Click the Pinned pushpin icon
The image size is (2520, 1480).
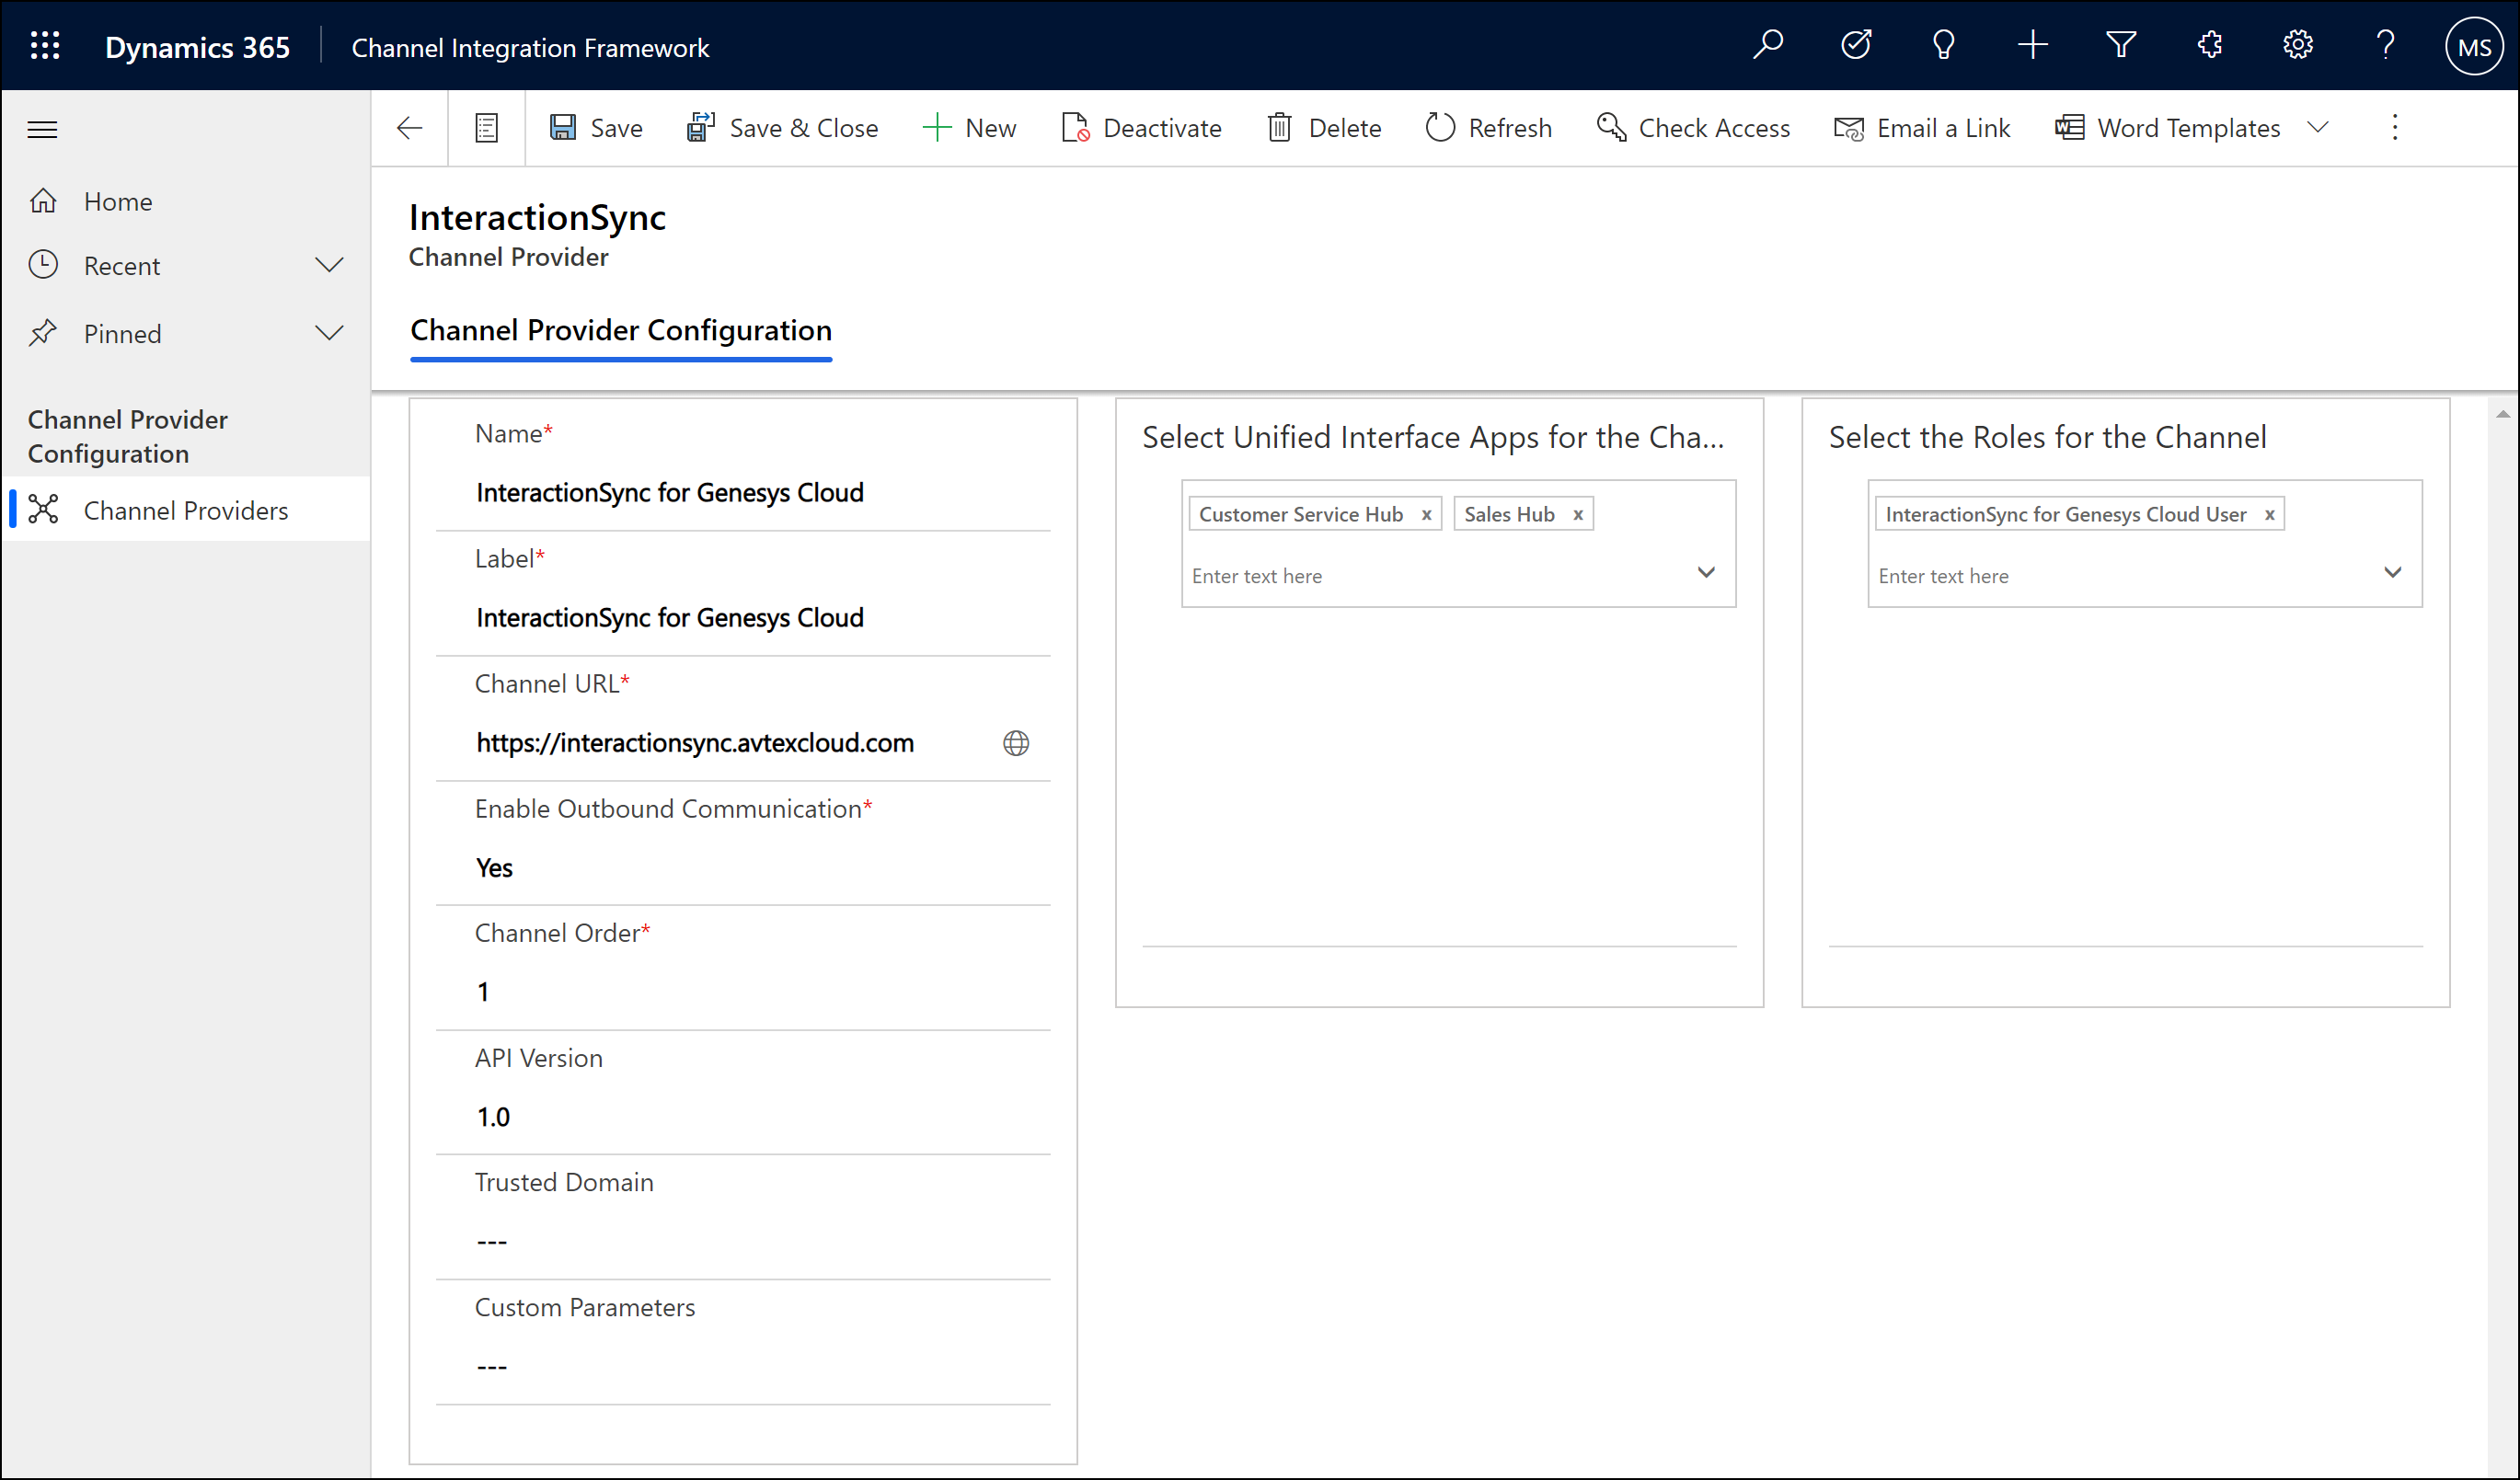[x=43, y=333]
